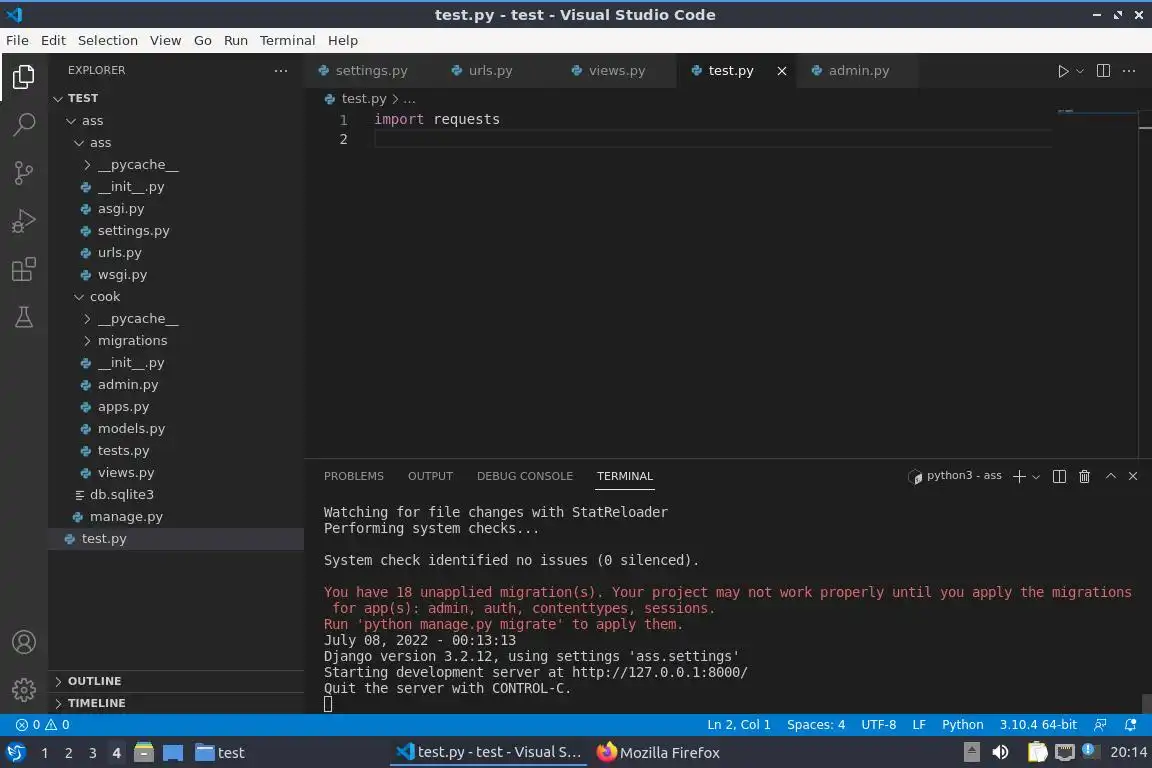Expand the migrations folder
The height and width of the screenshot is (768, 1152).
point(87,340)
